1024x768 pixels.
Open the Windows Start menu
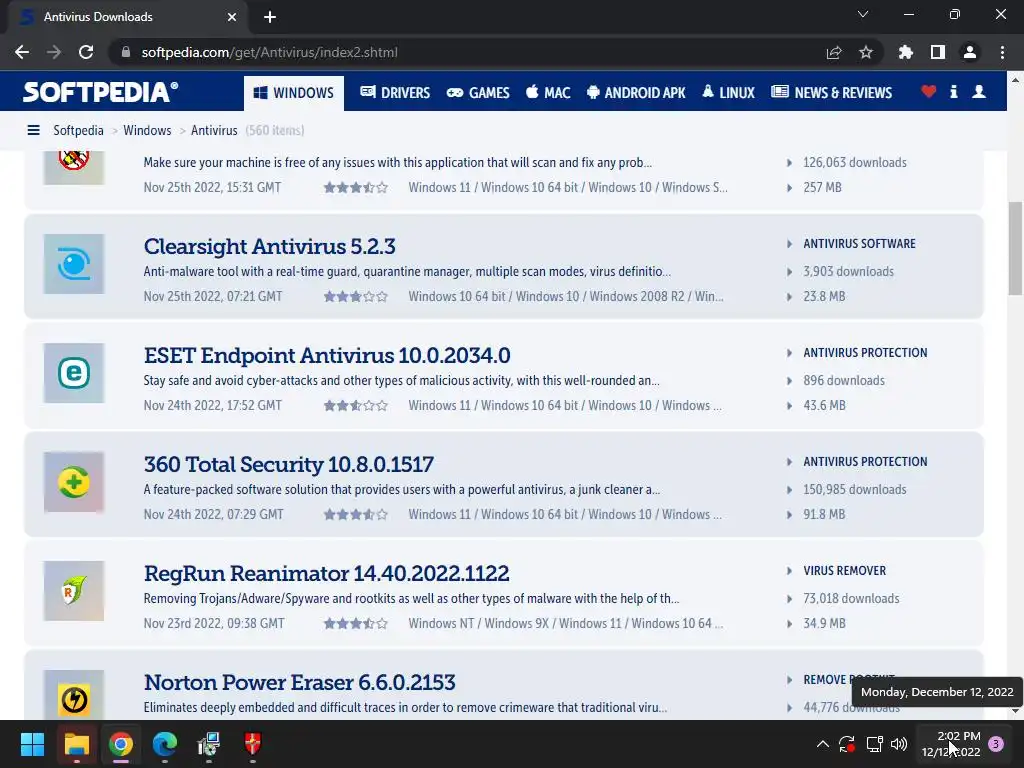(32, 744)
